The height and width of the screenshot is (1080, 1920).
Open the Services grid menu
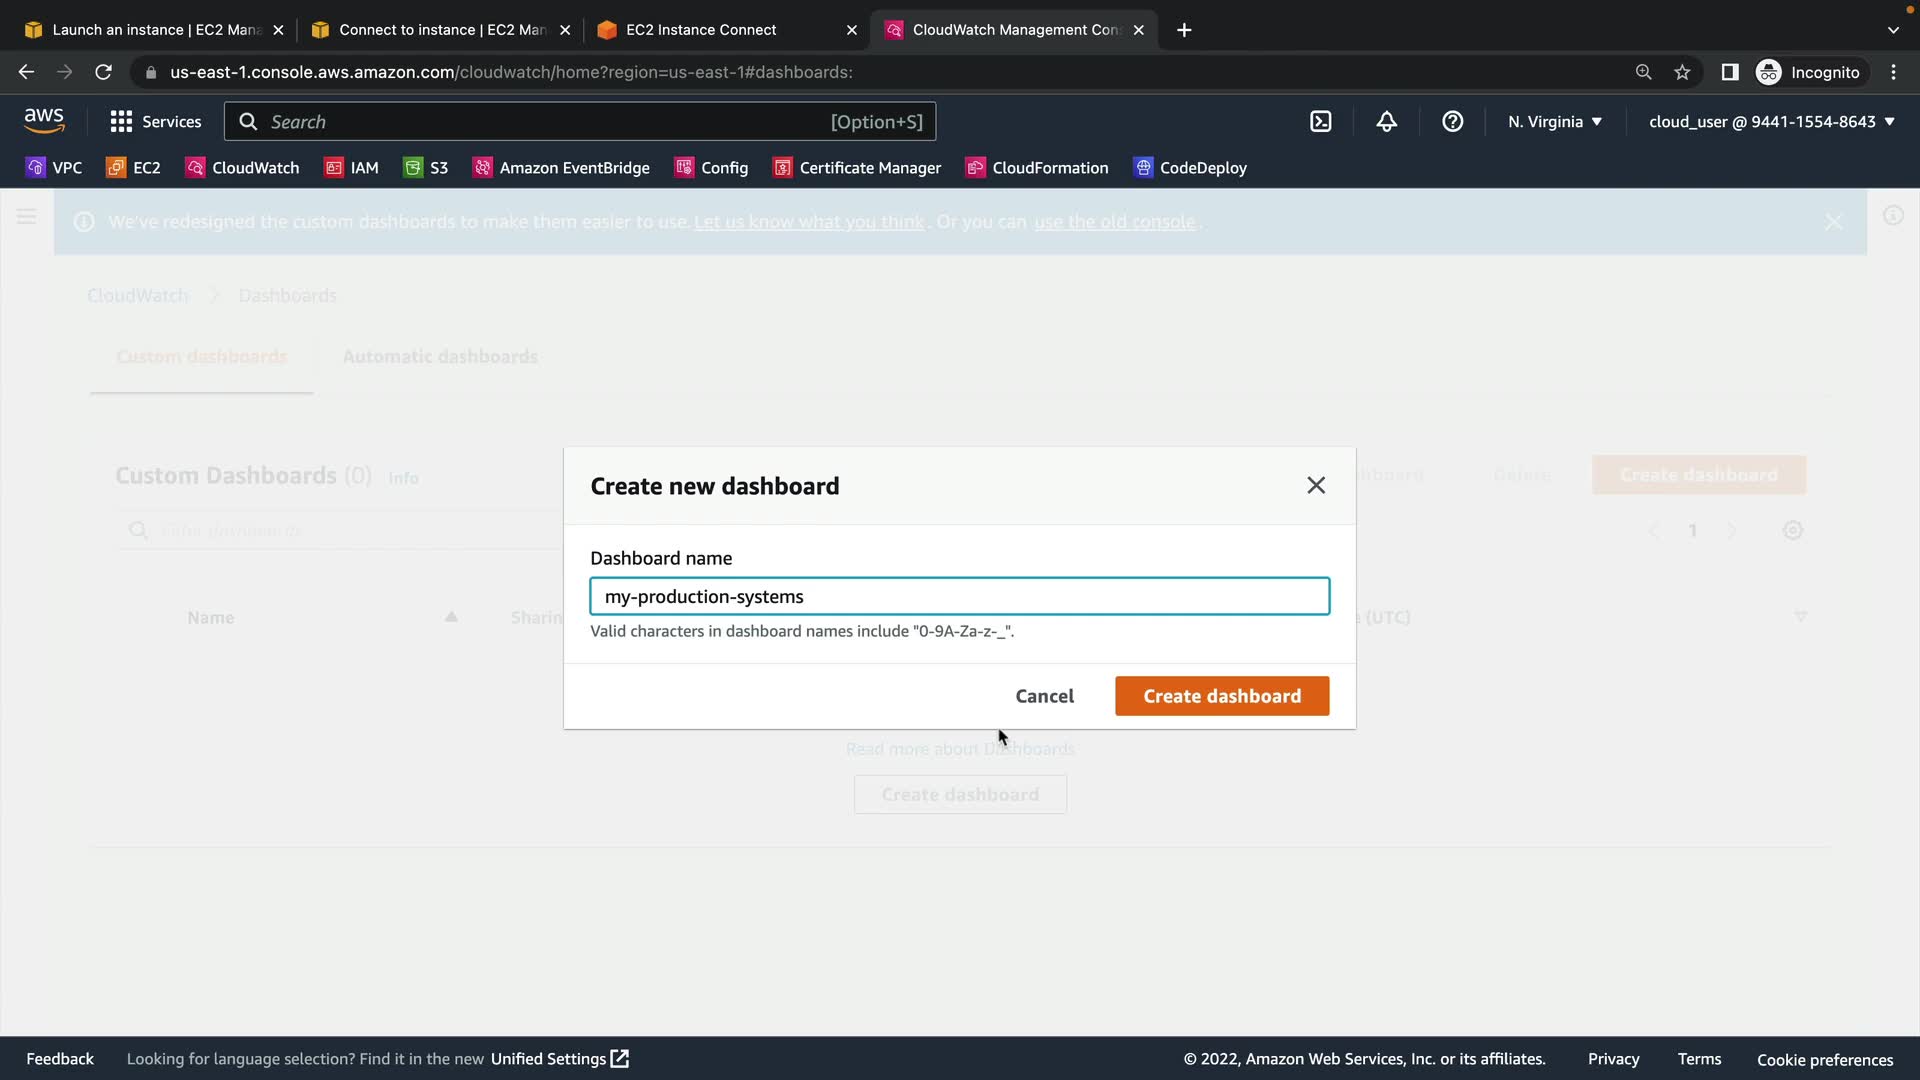(x=155, y=122)
